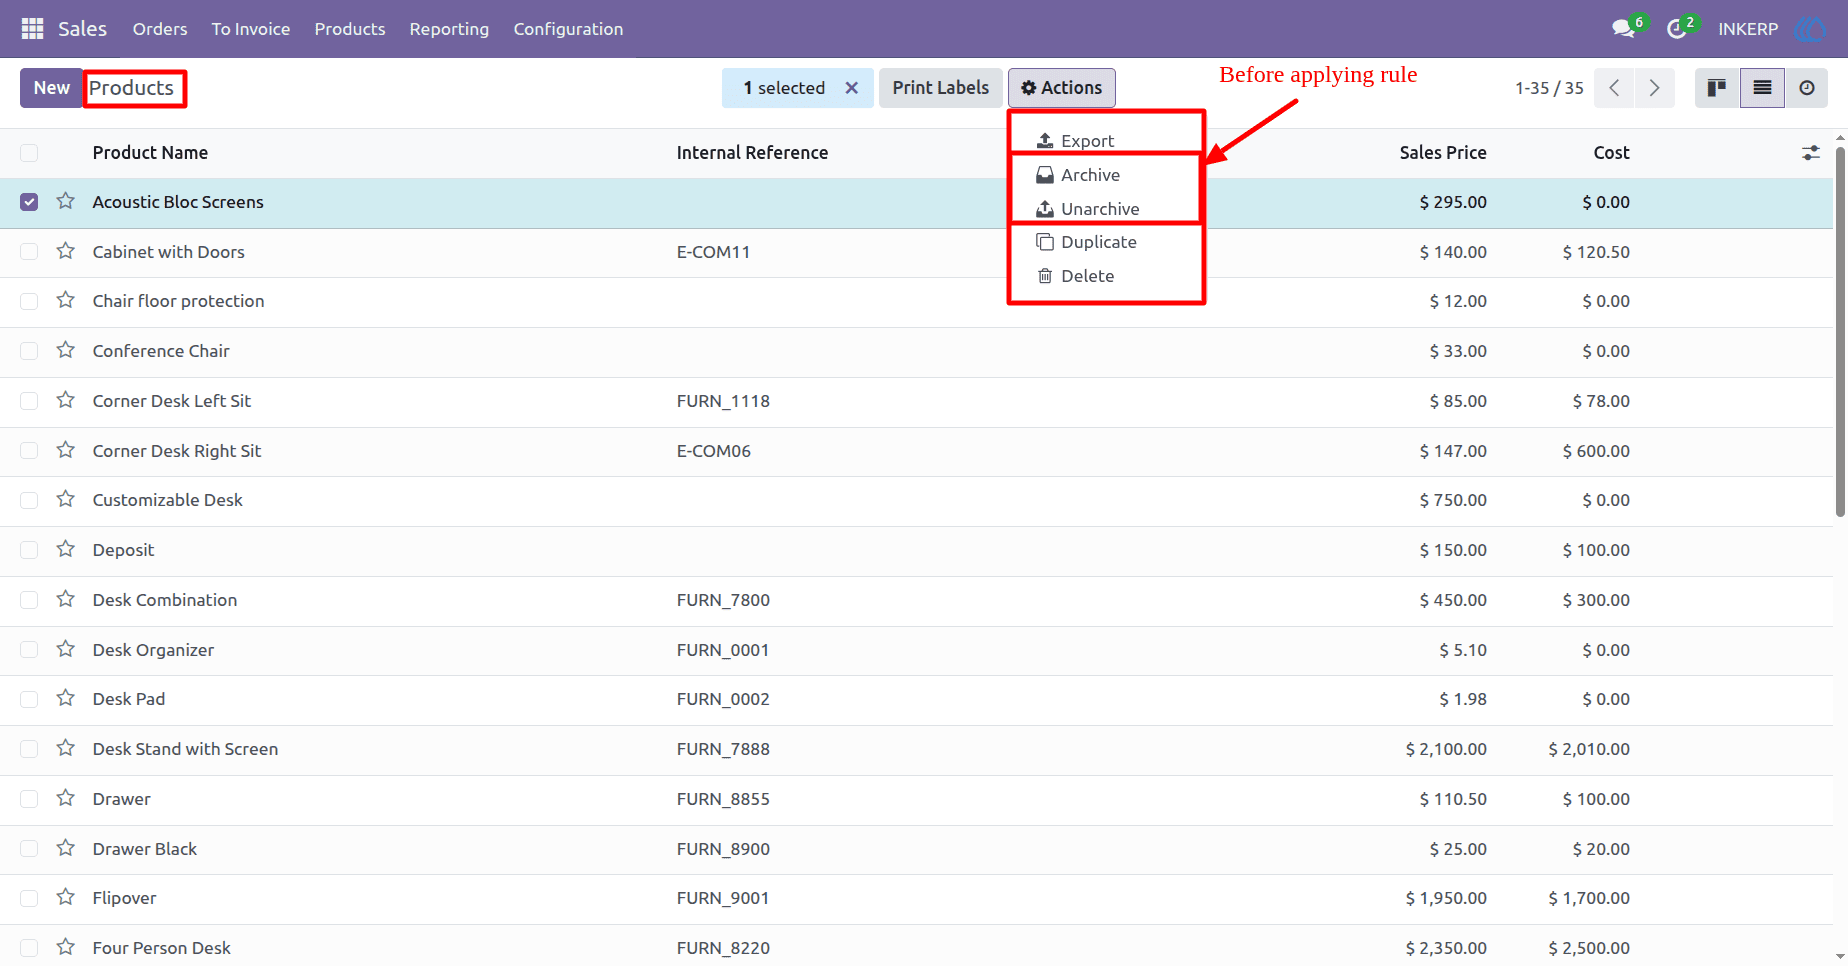Screen dimensions: 1848x966
Task: Star the Desk Combination product
Action: coord(66,599)
